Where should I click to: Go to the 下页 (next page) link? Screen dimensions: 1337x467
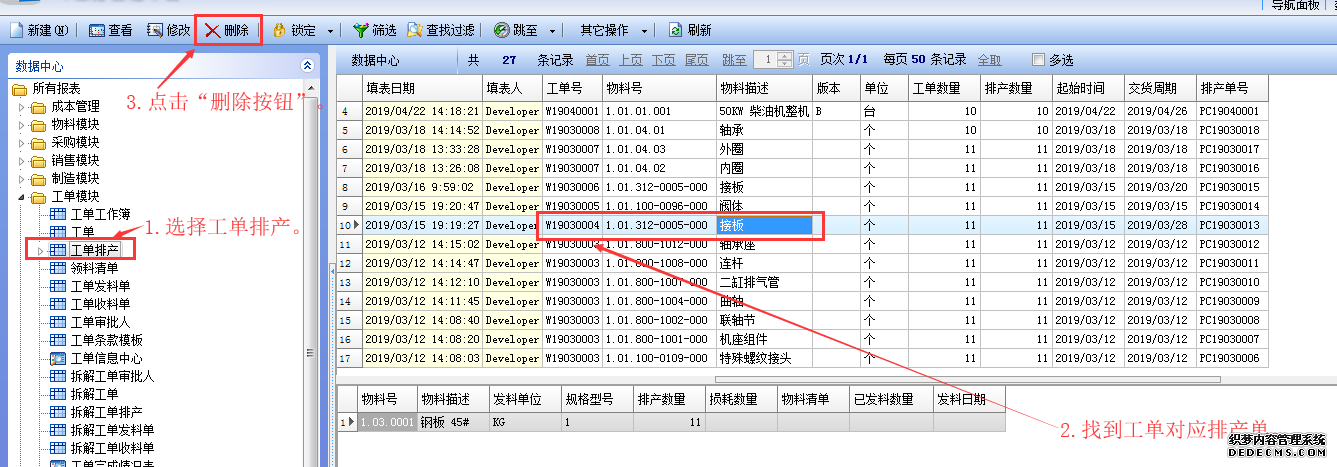click(663, 60)
